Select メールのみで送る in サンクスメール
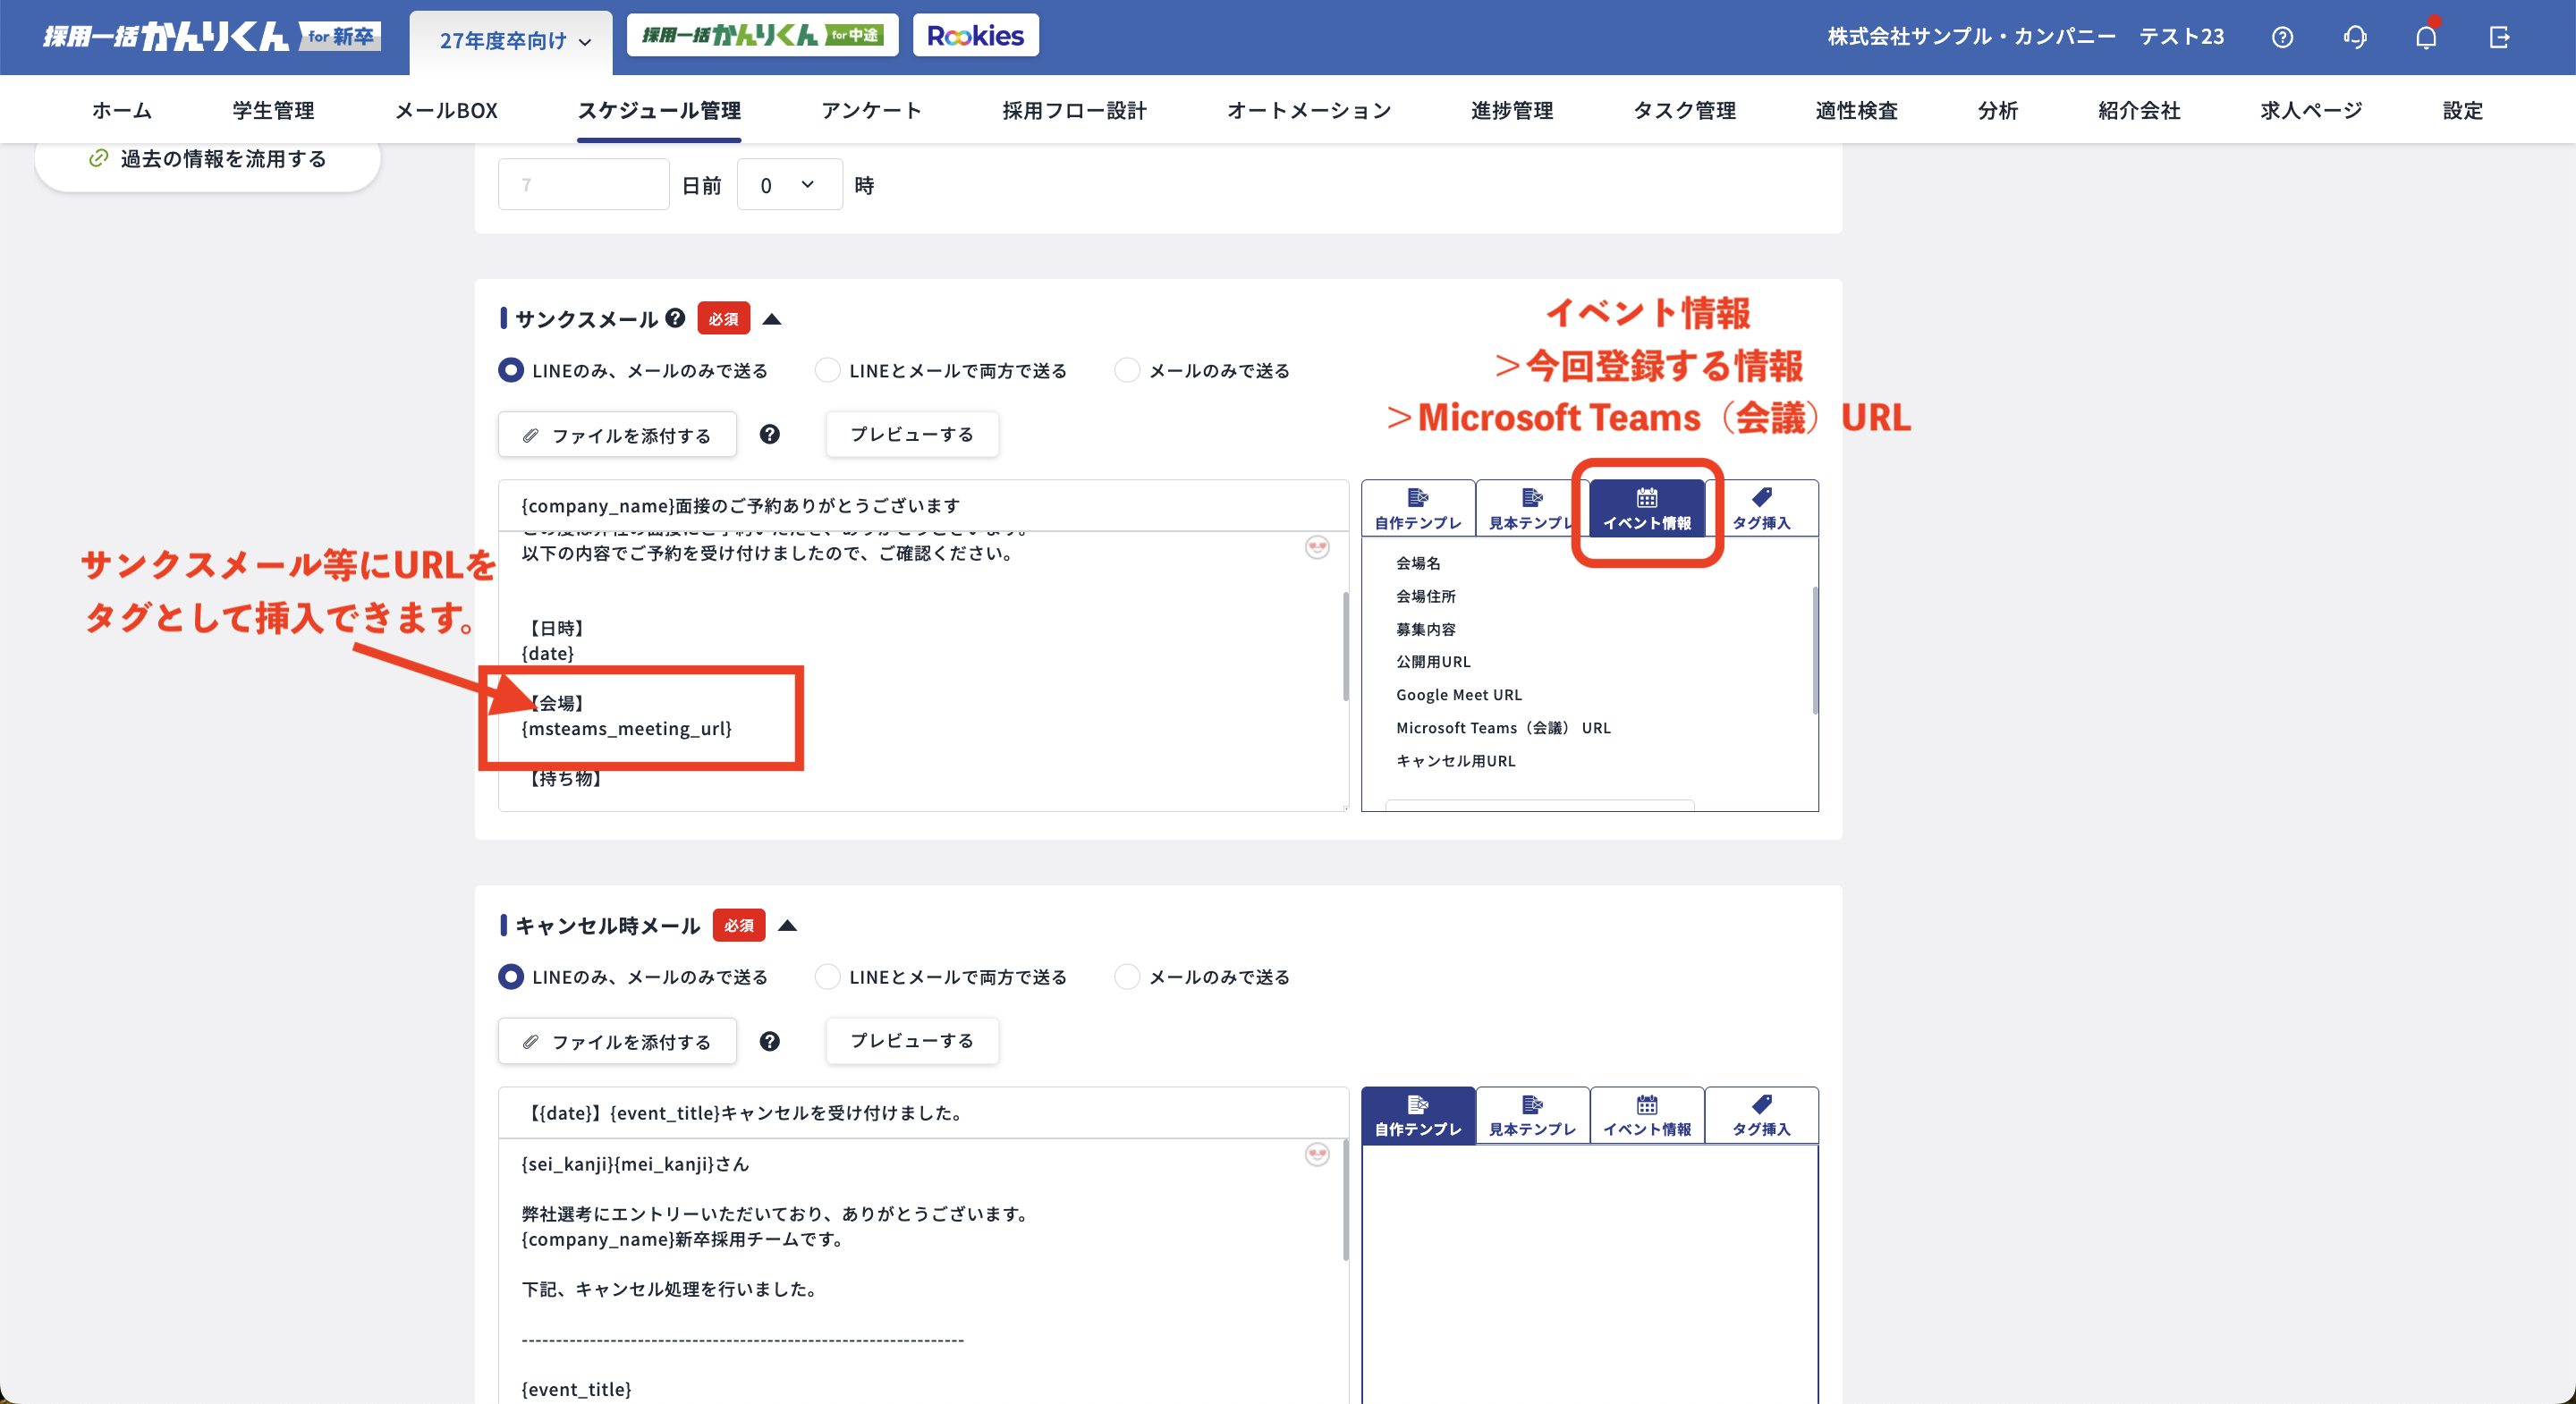Viewport: 2576px width, 1404px height. (1127, 369)
